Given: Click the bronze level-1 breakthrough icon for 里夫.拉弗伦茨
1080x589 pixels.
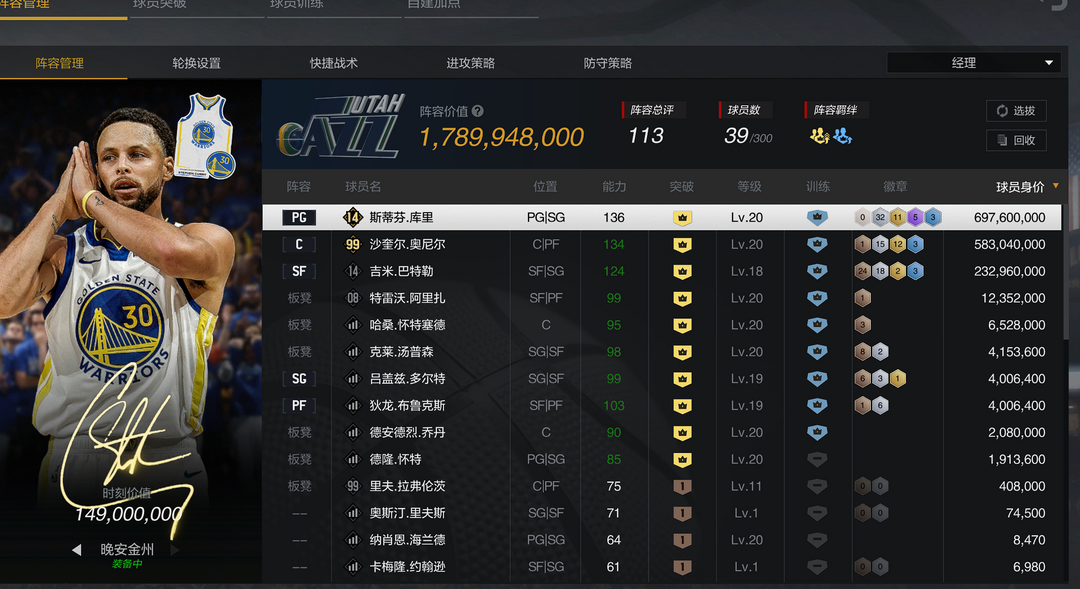Looking at the screenshot, I should coord(682,486).
